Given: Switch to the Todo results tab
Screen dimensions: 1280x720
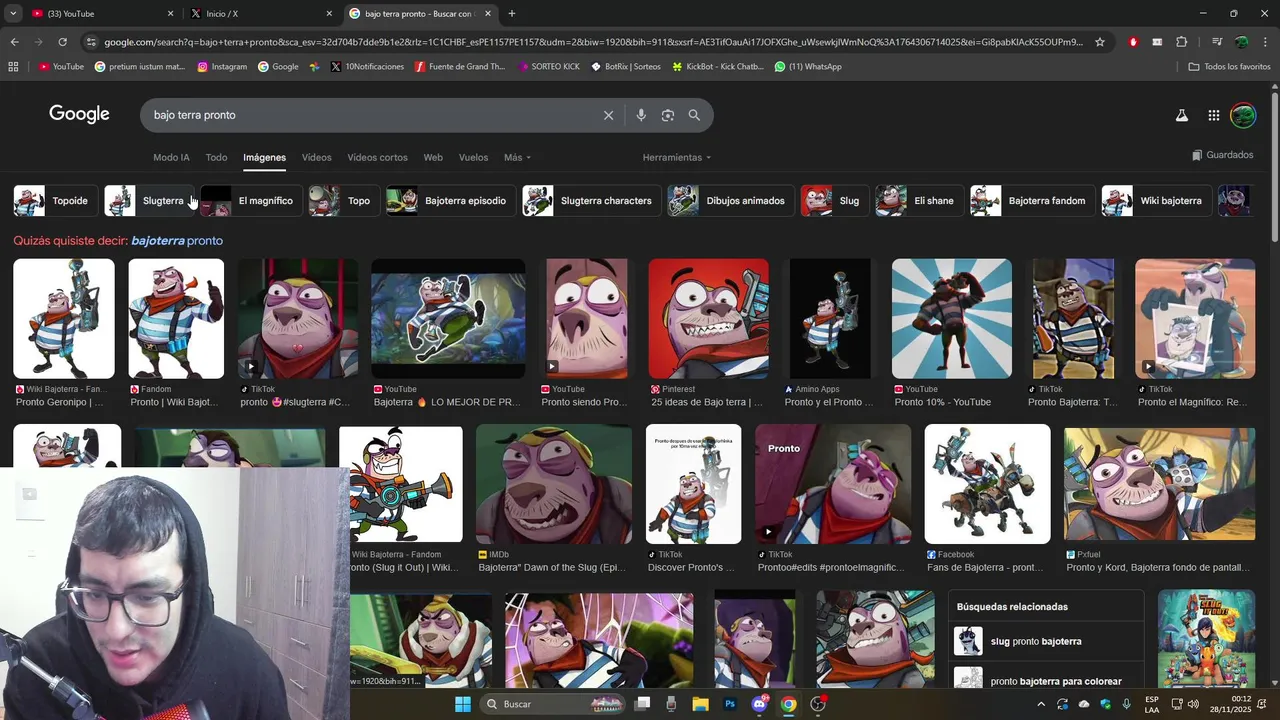Looking at the screenshot, I should point(216,157).
